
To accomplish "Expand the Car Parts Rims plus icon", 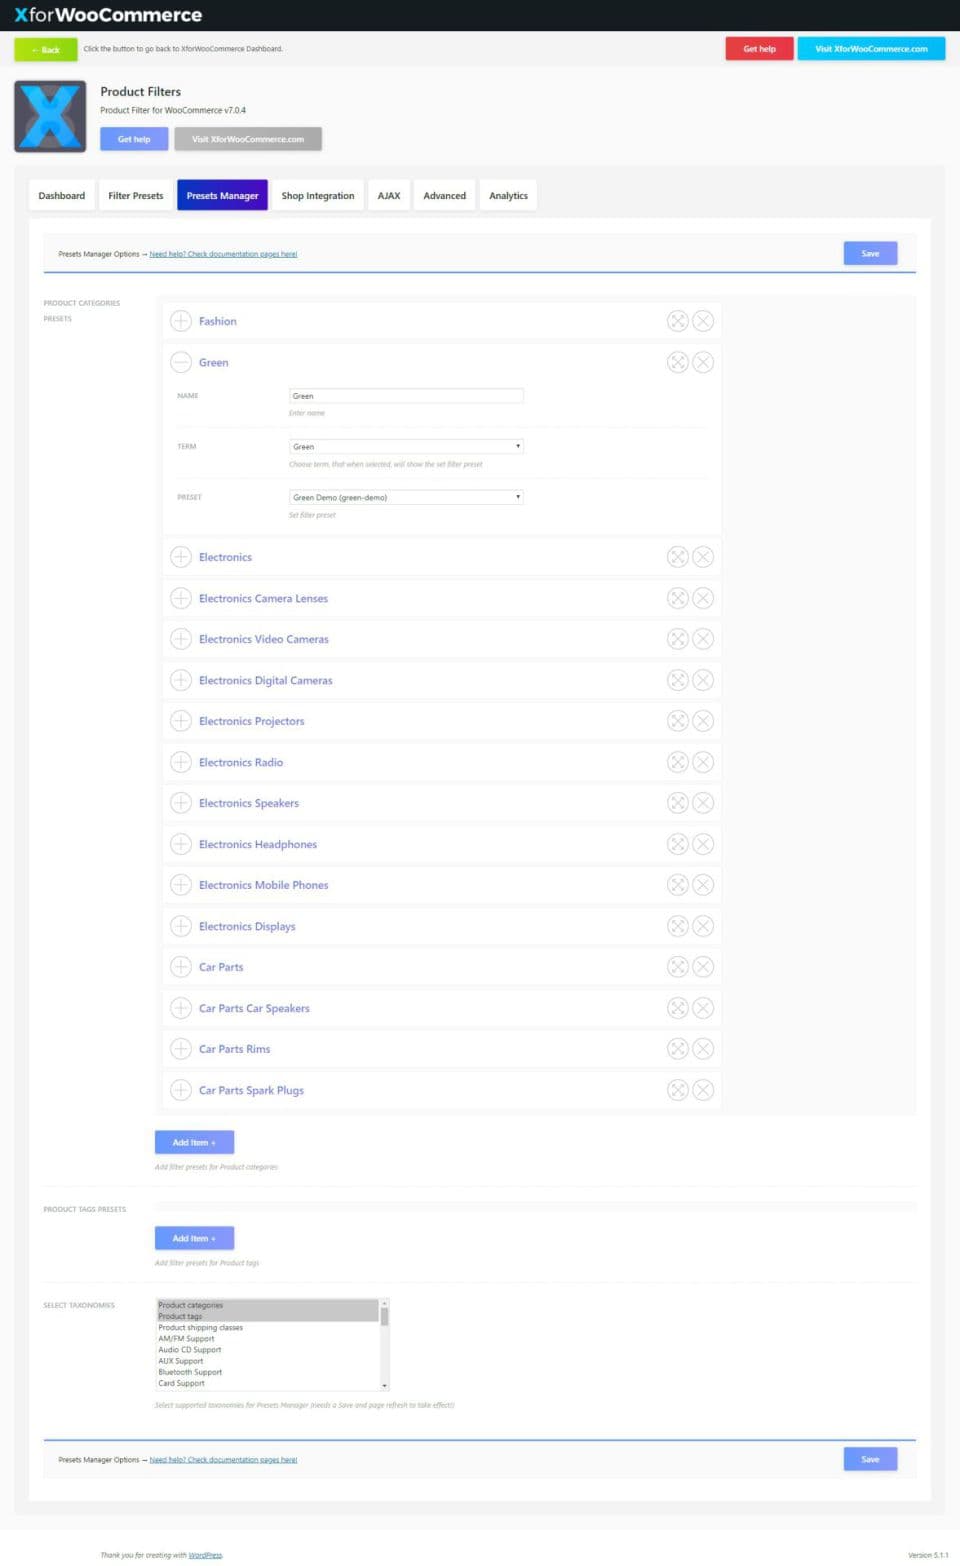I will pos(181,1049).
